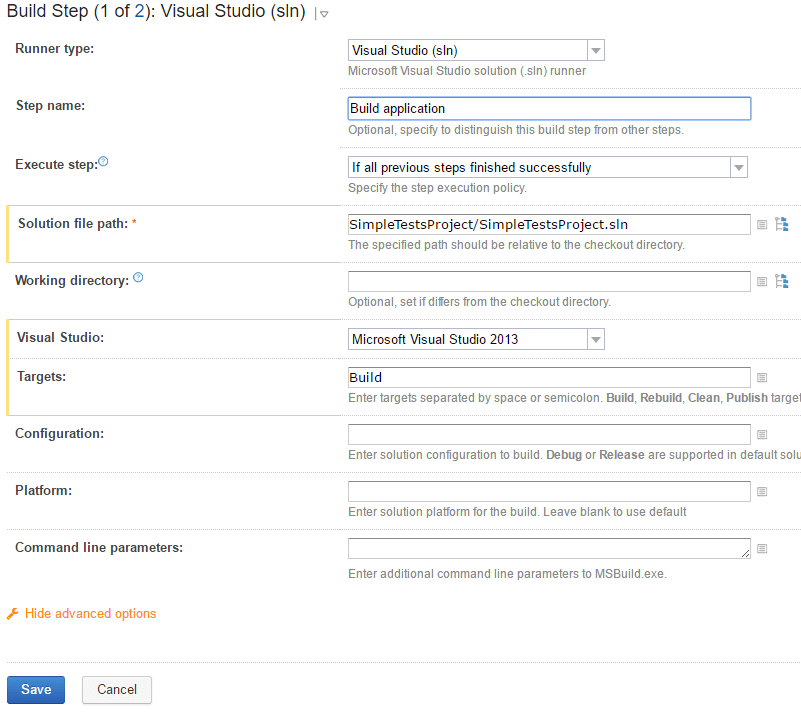801x718 pixels.
Task: Open file tree icon beside Solution file path
Action: click(x=782, y=224)
